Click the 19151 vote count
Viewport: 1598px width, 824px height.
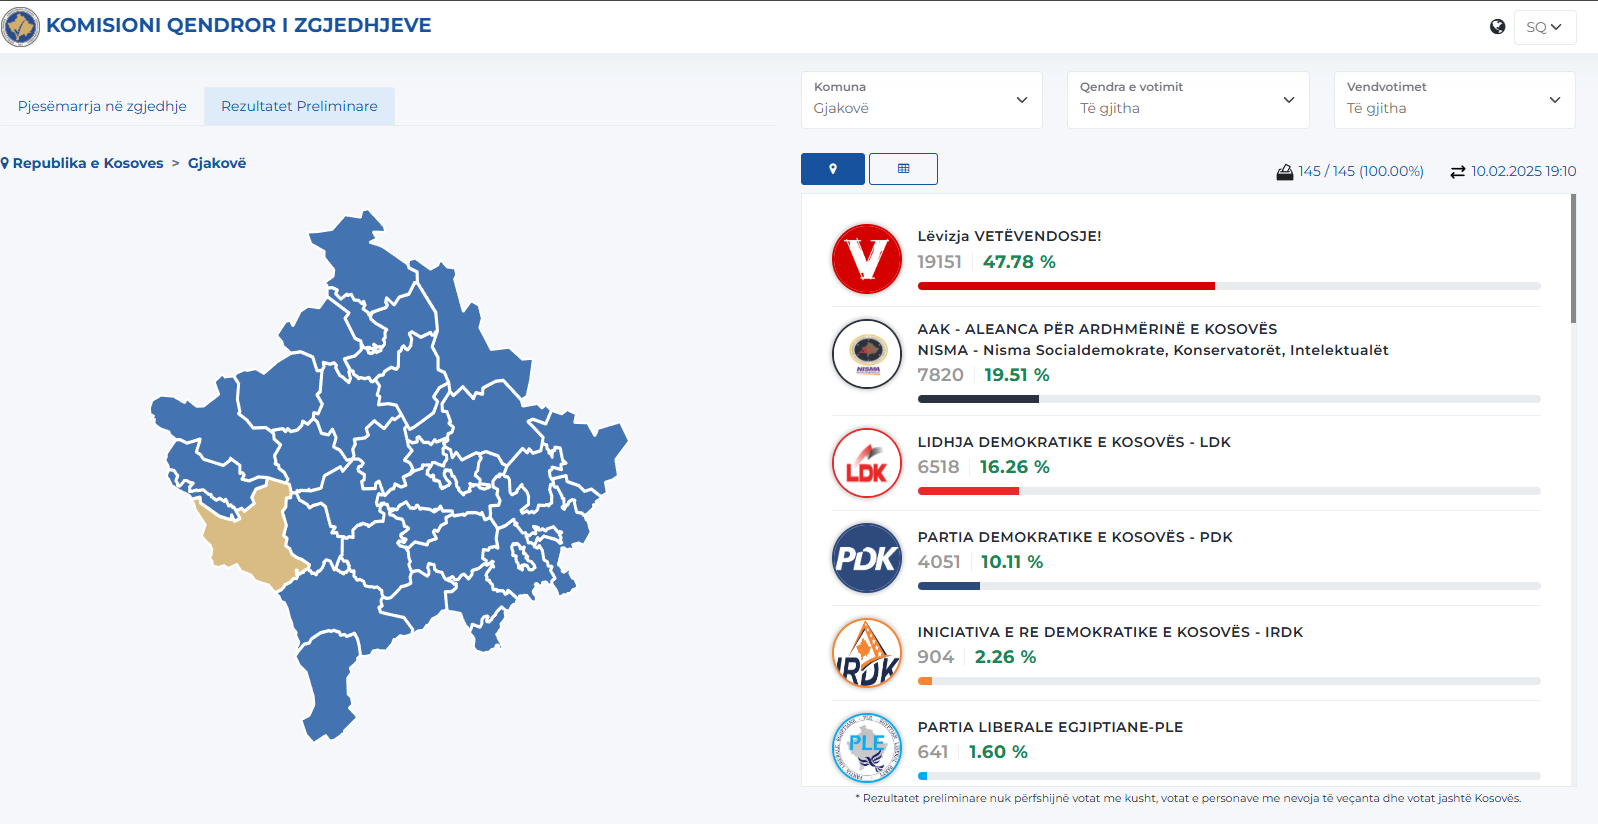939,262
